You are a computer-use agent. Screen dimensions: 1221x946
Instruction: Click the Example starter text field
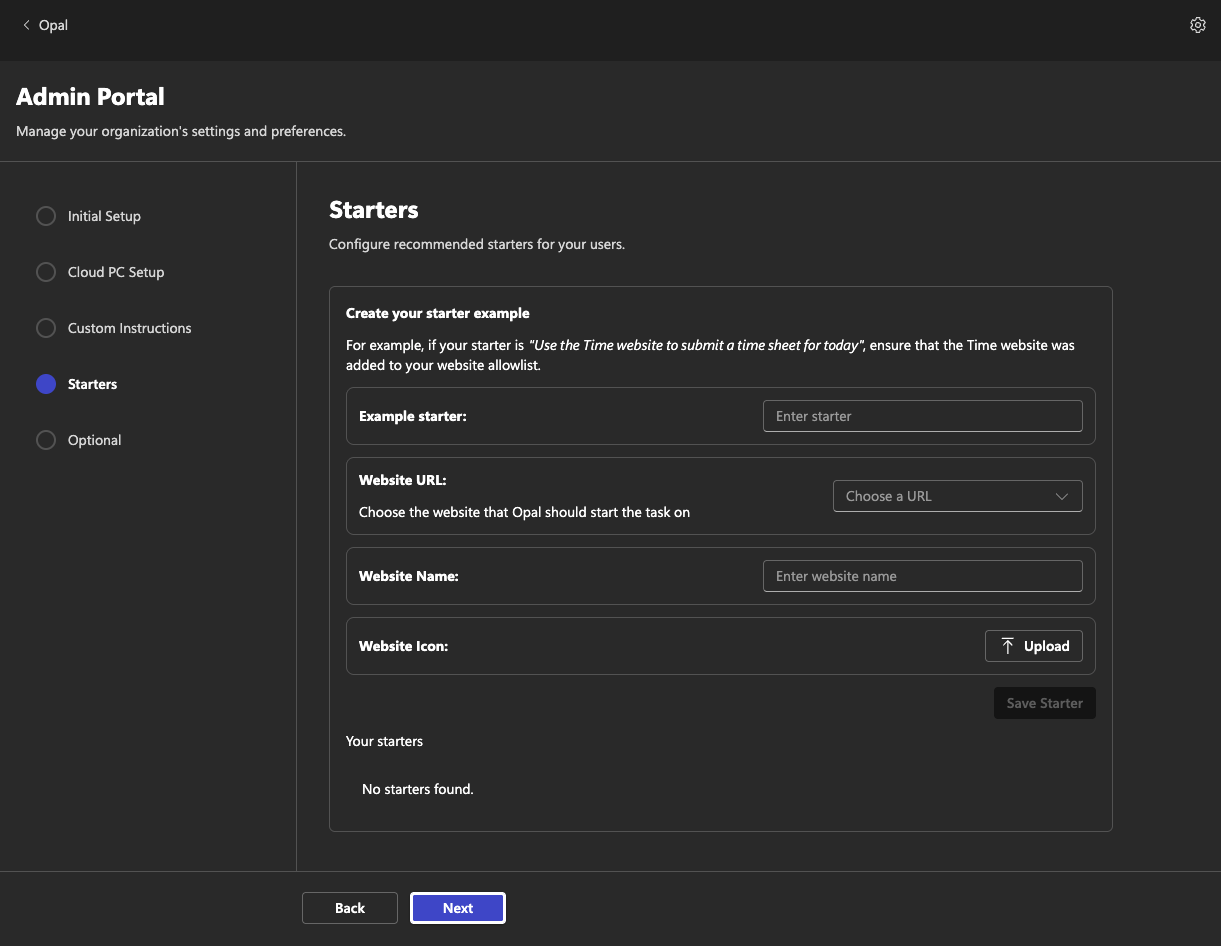pyautogui.click(x=922, y=416)
